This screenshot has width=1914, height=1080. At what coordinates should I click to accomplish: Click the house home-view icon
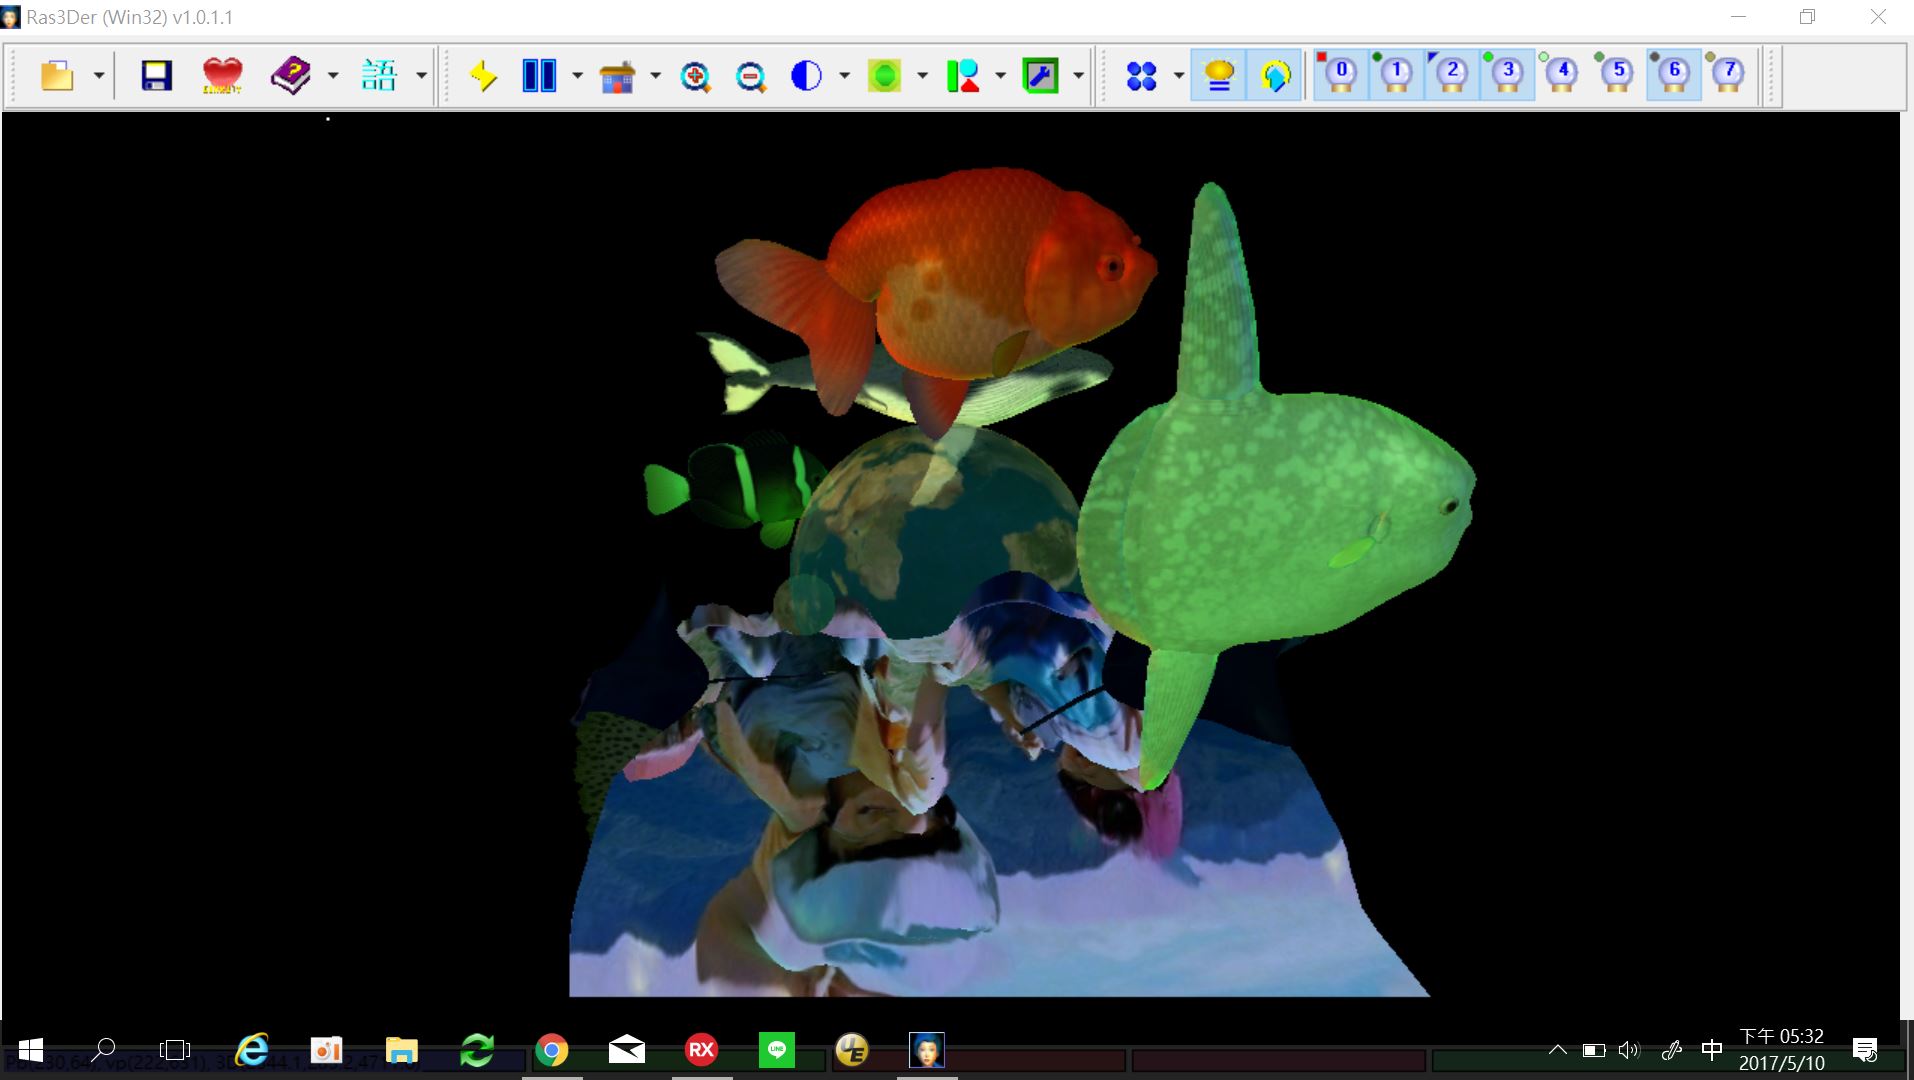[x=617, y=76]
